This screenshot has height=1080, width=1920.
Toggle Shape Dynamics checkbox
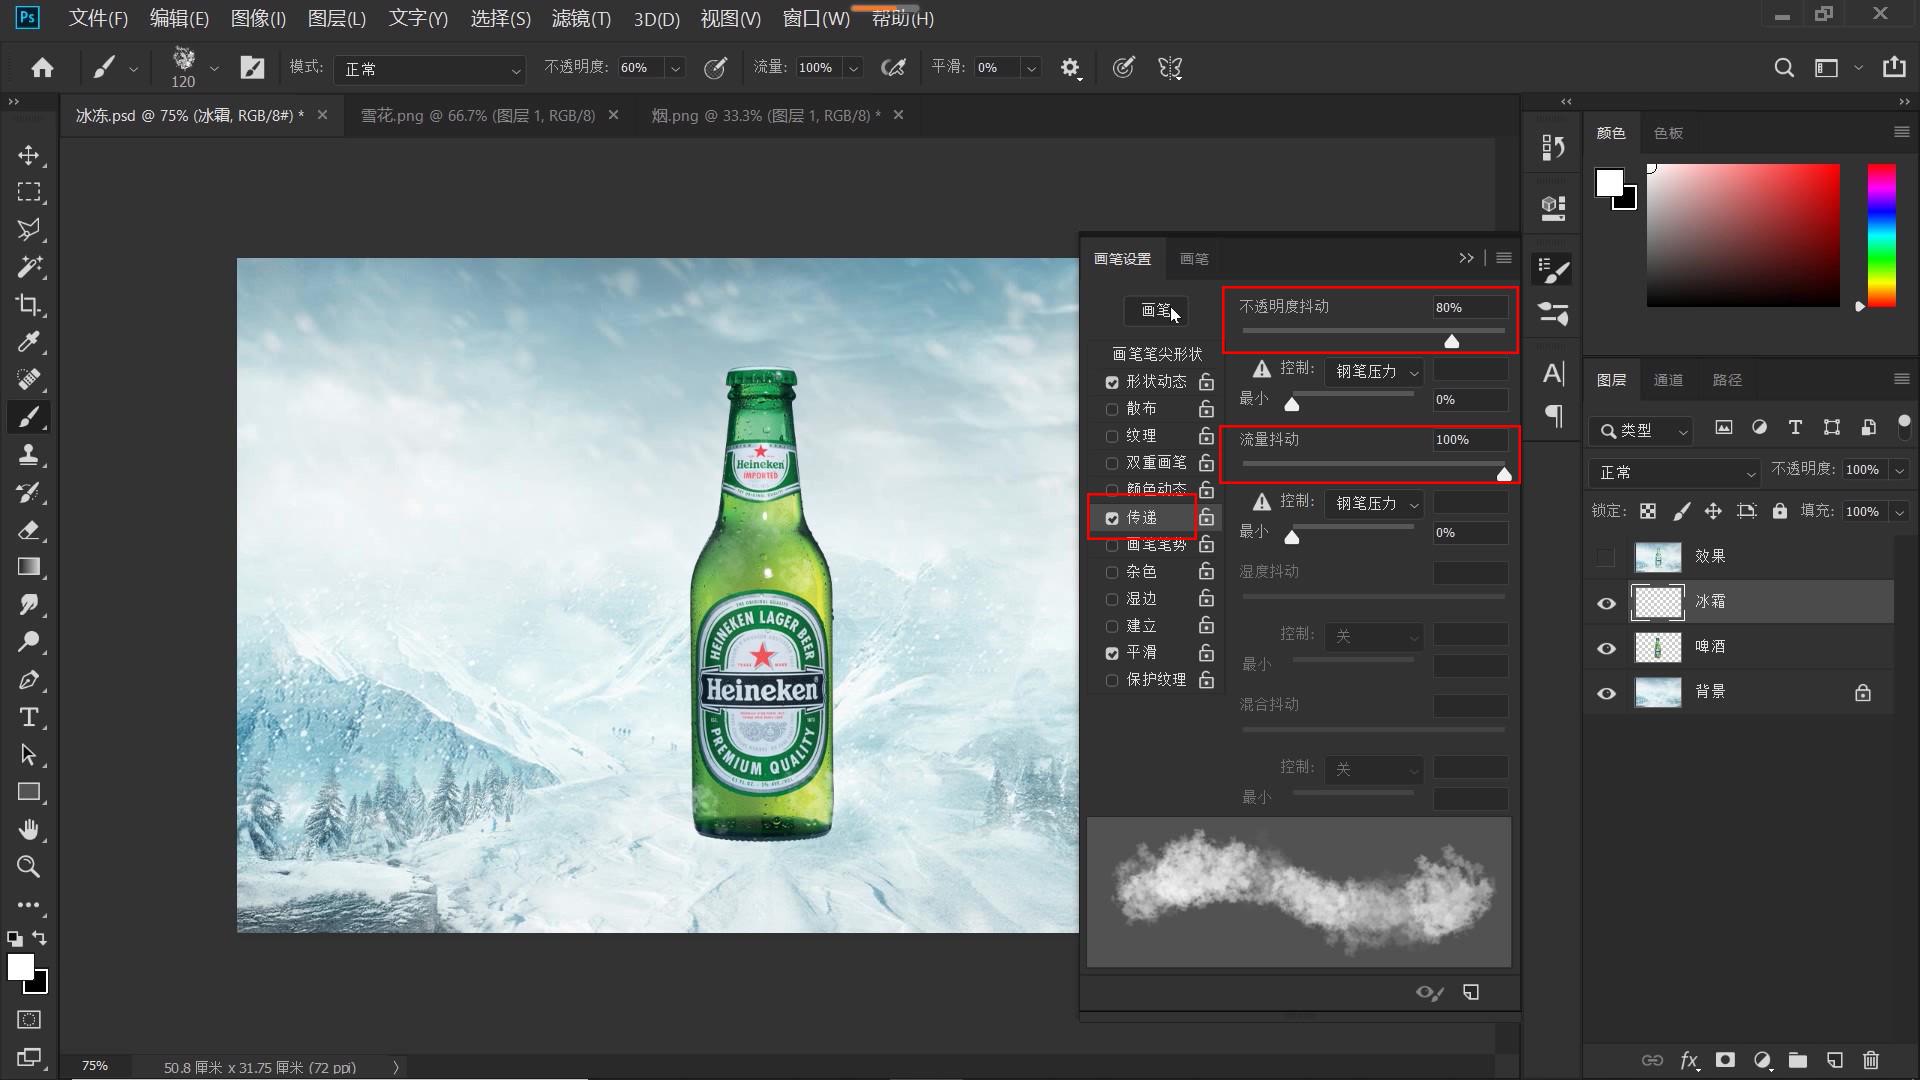click(1112, 382)
